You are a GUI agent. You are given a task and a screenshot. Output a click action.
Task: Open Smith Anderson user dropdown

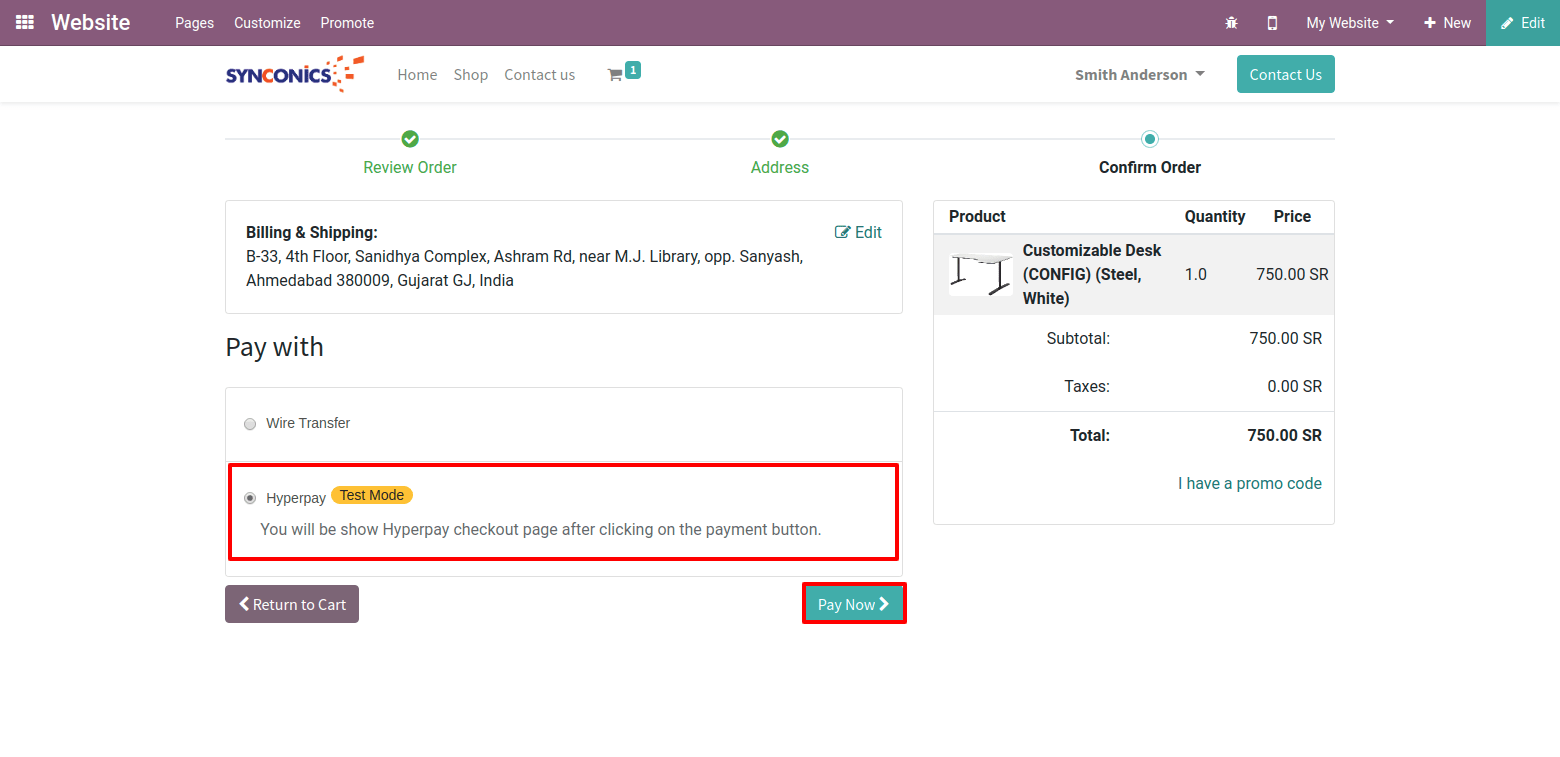(1140, 75)
